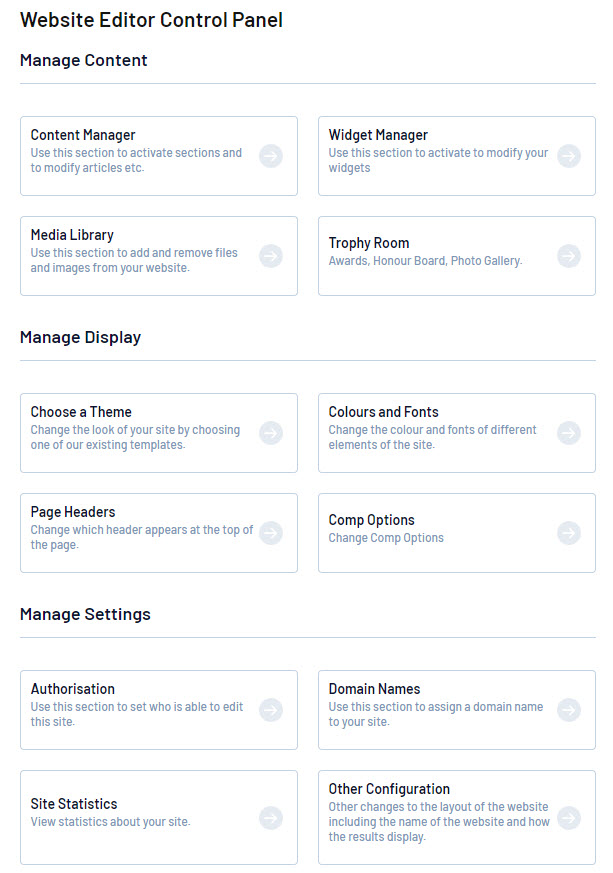Open the Content Manager title link

coord(83,135)
